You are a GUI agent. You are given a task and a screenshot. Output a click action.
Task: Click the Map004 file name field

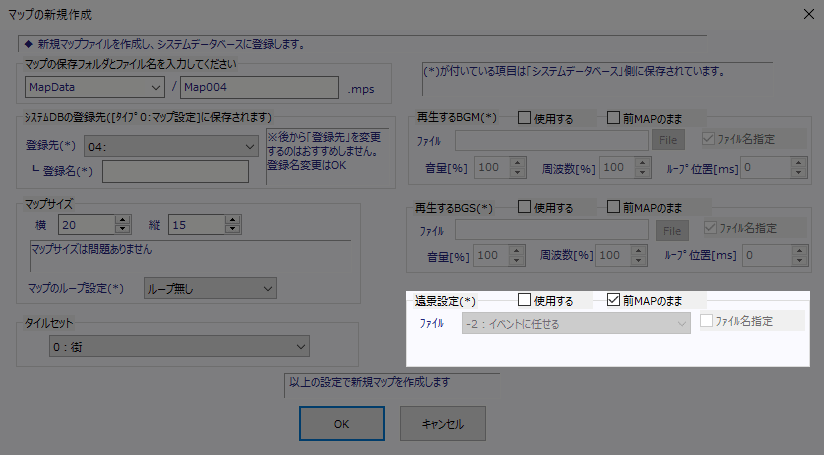coord(259,87)
